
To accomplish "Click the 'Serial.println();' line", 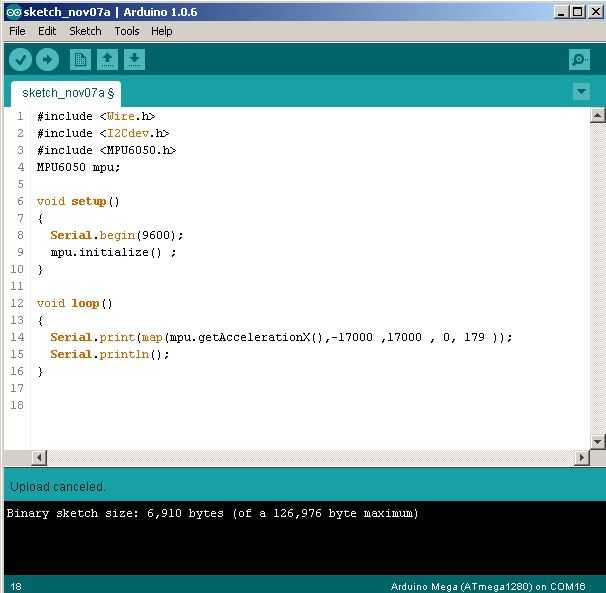I will coord(110,354).
